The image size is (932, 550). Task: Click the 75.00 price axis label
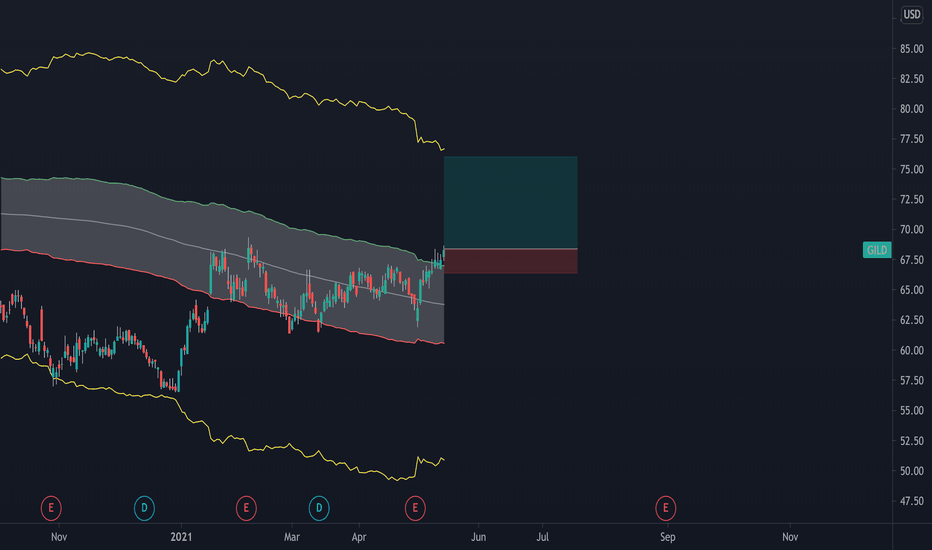(x=912, y=169)
